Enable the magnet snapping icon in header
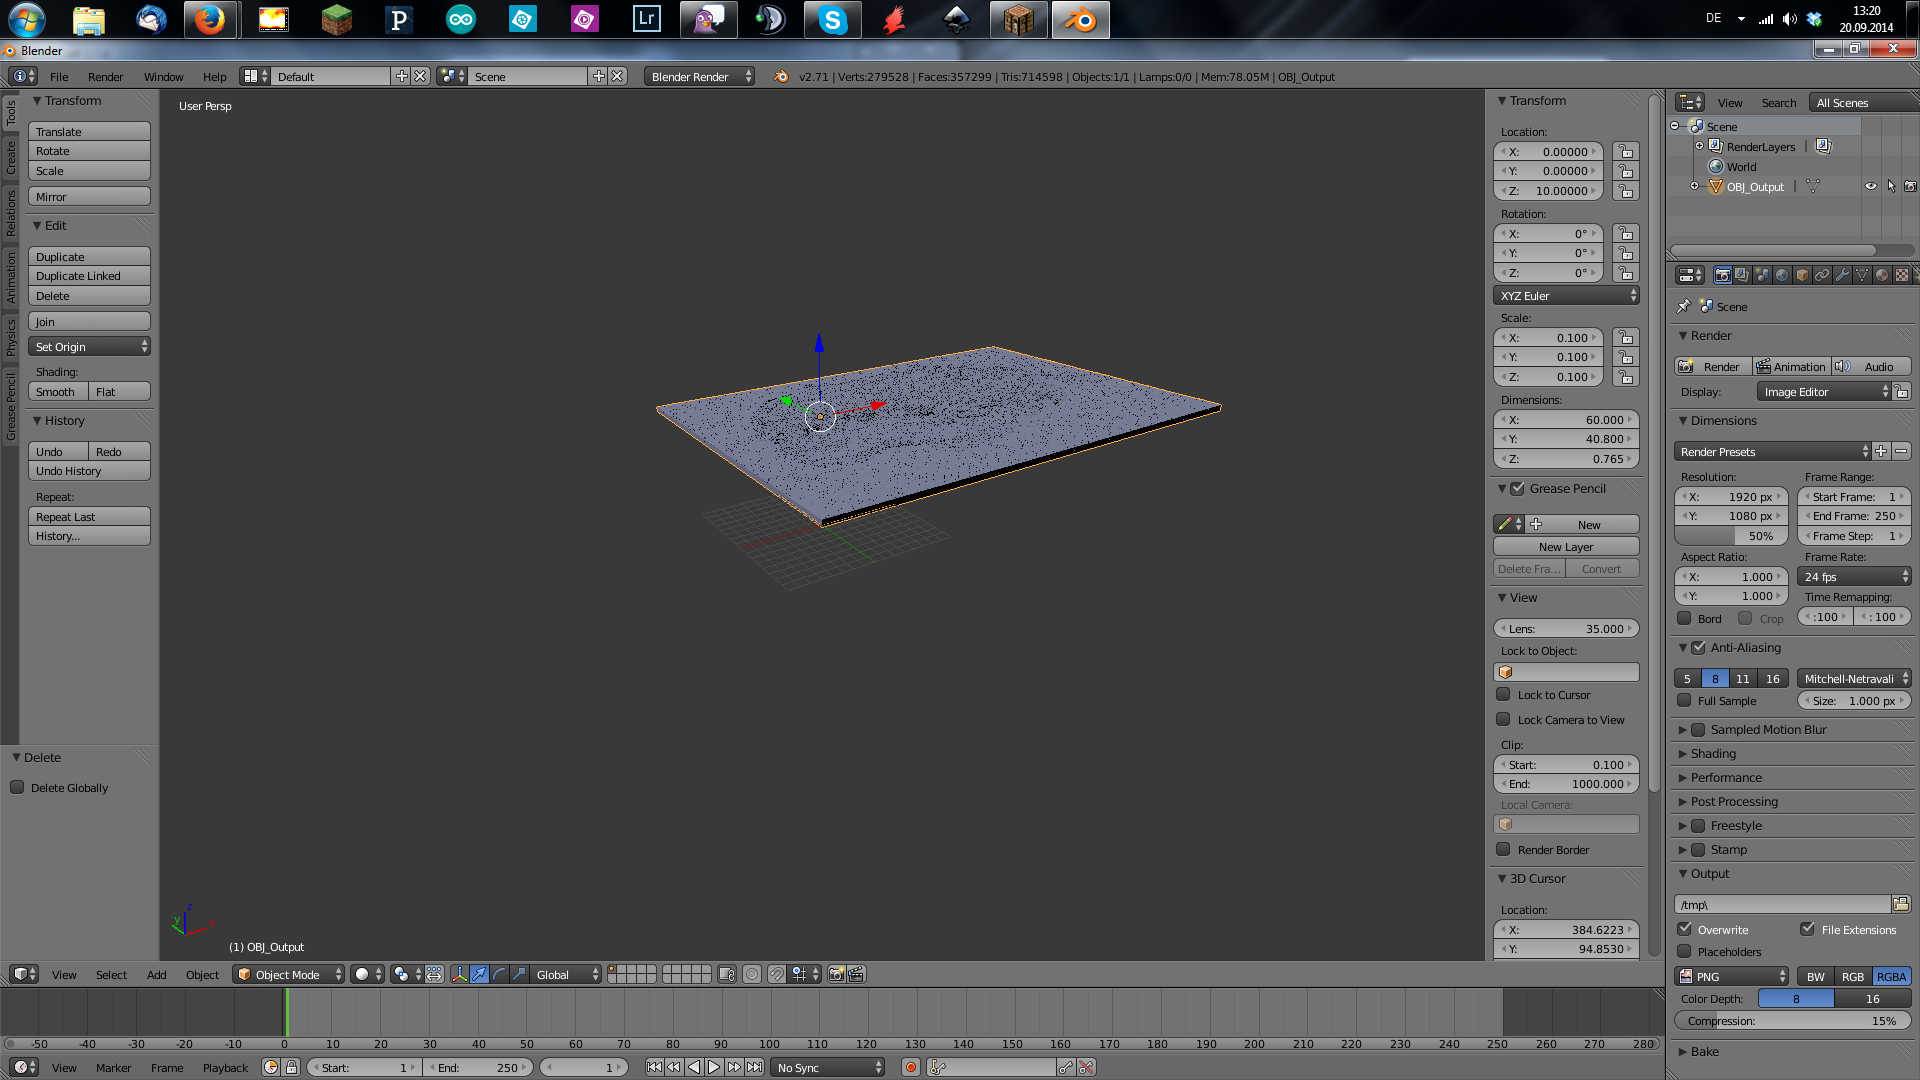The height and width of the screenshot is (1080, 1920). coord(775,974)
